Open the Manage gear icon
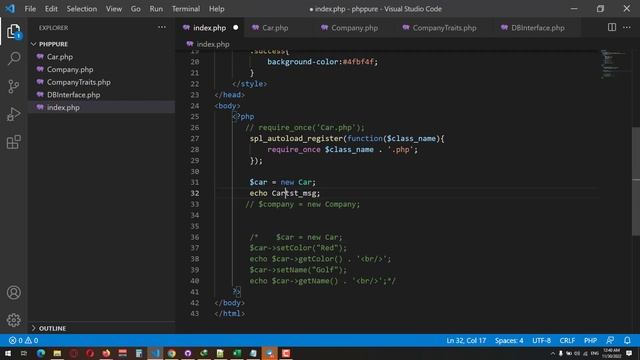 [x=13, y=320]
